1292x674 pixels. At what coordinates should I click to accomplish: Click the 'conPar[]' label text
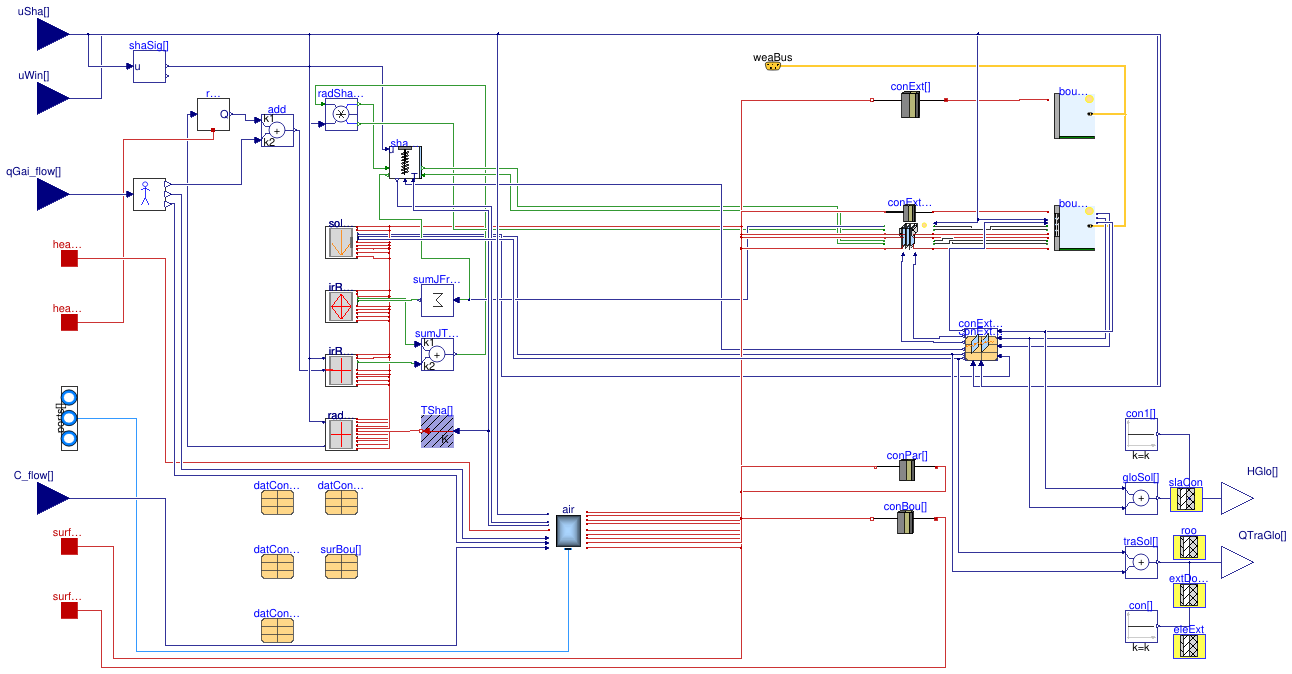click(907, 455)
